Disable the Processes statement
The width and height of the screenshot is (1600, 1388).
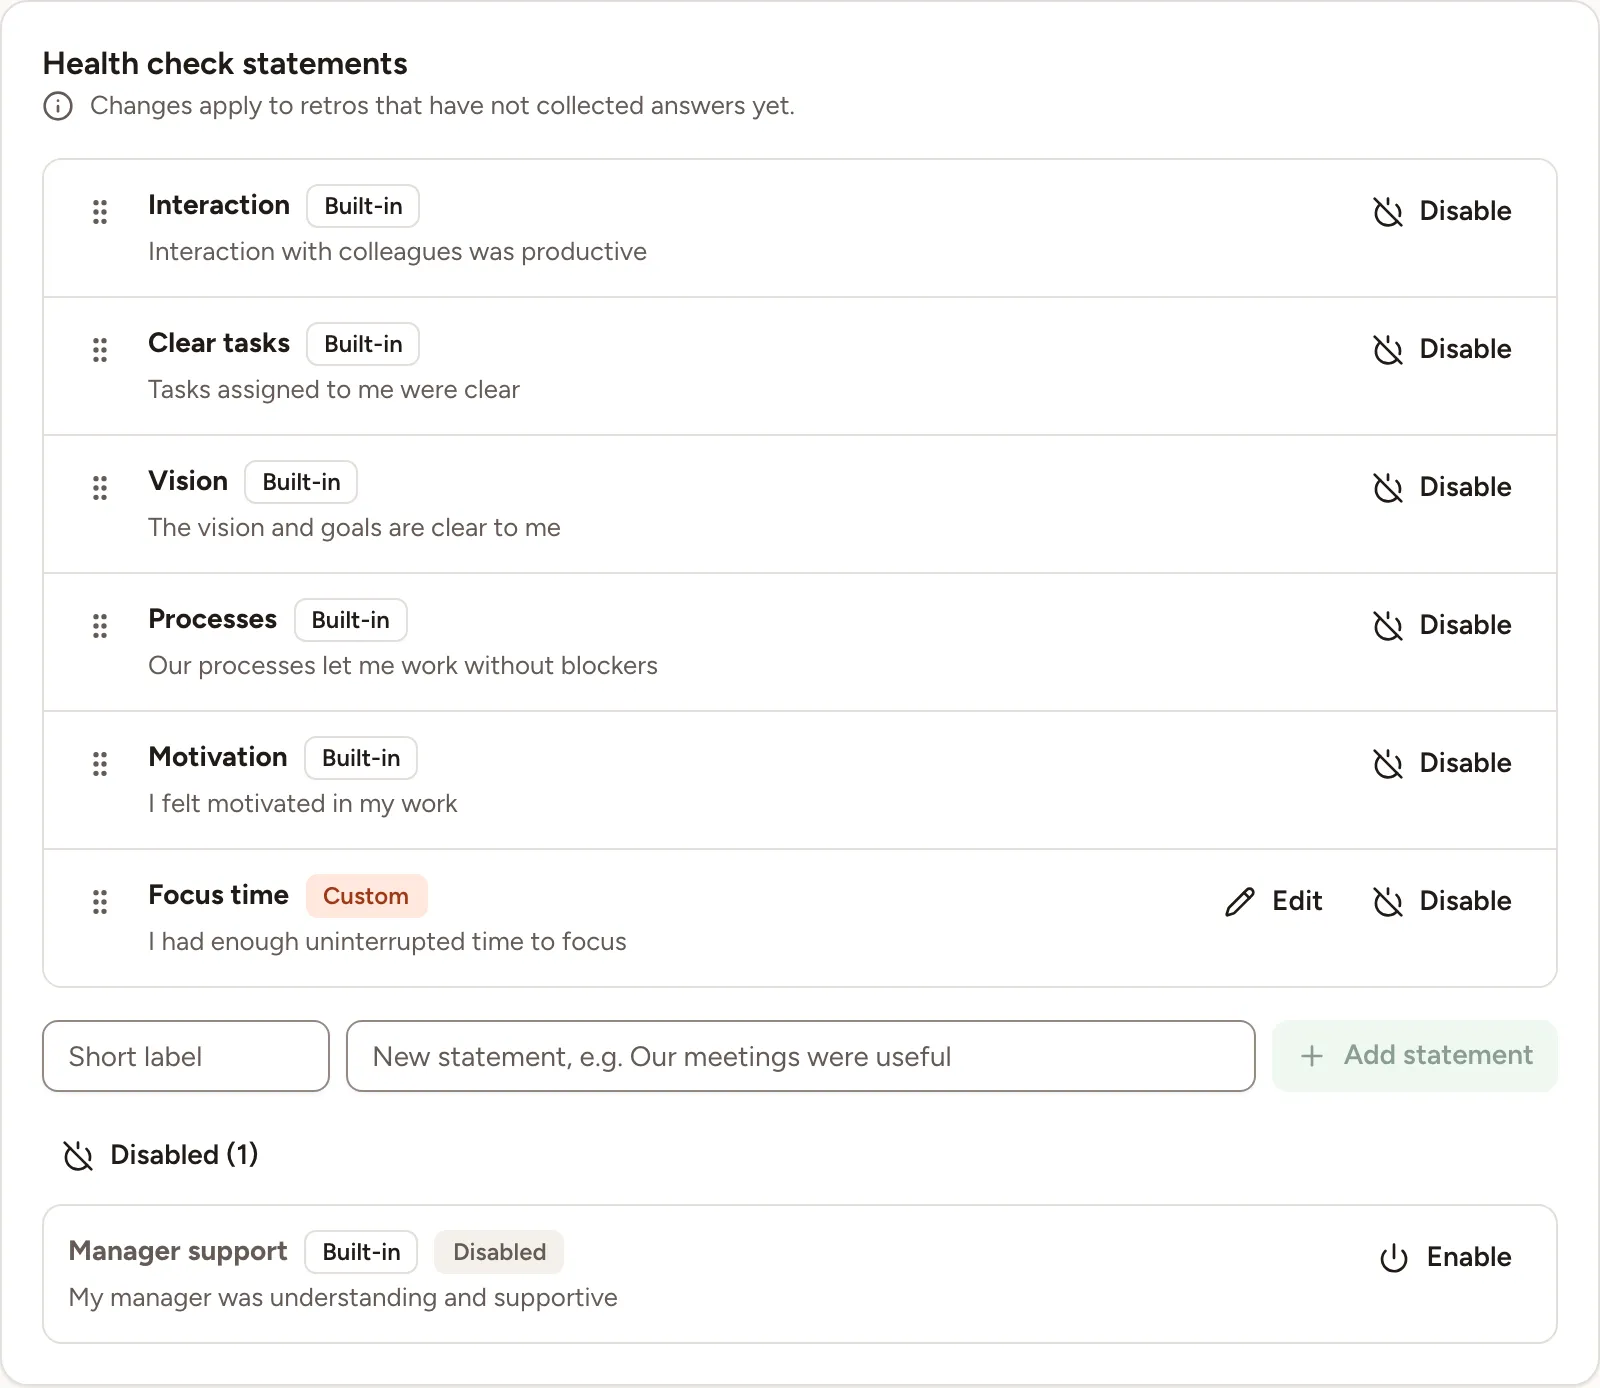coord(1442,625)
